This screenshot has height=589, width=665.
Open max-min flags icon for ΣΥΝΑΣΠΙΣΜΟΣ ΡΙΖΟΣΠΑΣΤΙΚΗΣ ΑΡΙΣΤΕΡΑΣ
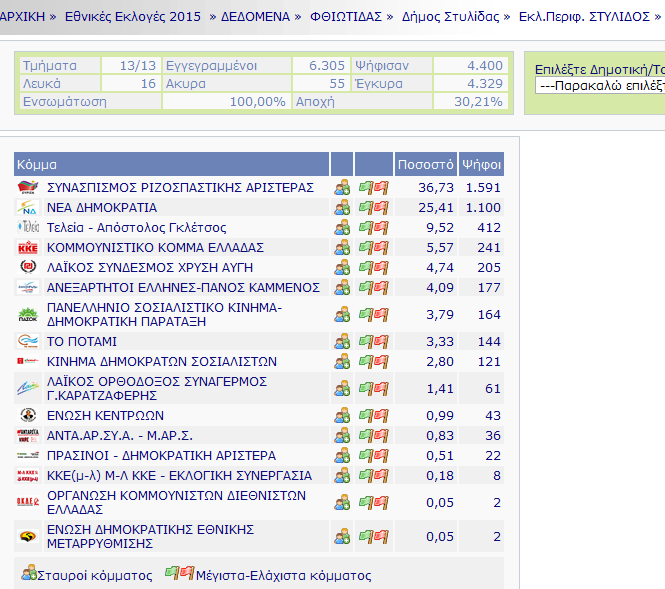pyautogui.click(x=373, y=187)
